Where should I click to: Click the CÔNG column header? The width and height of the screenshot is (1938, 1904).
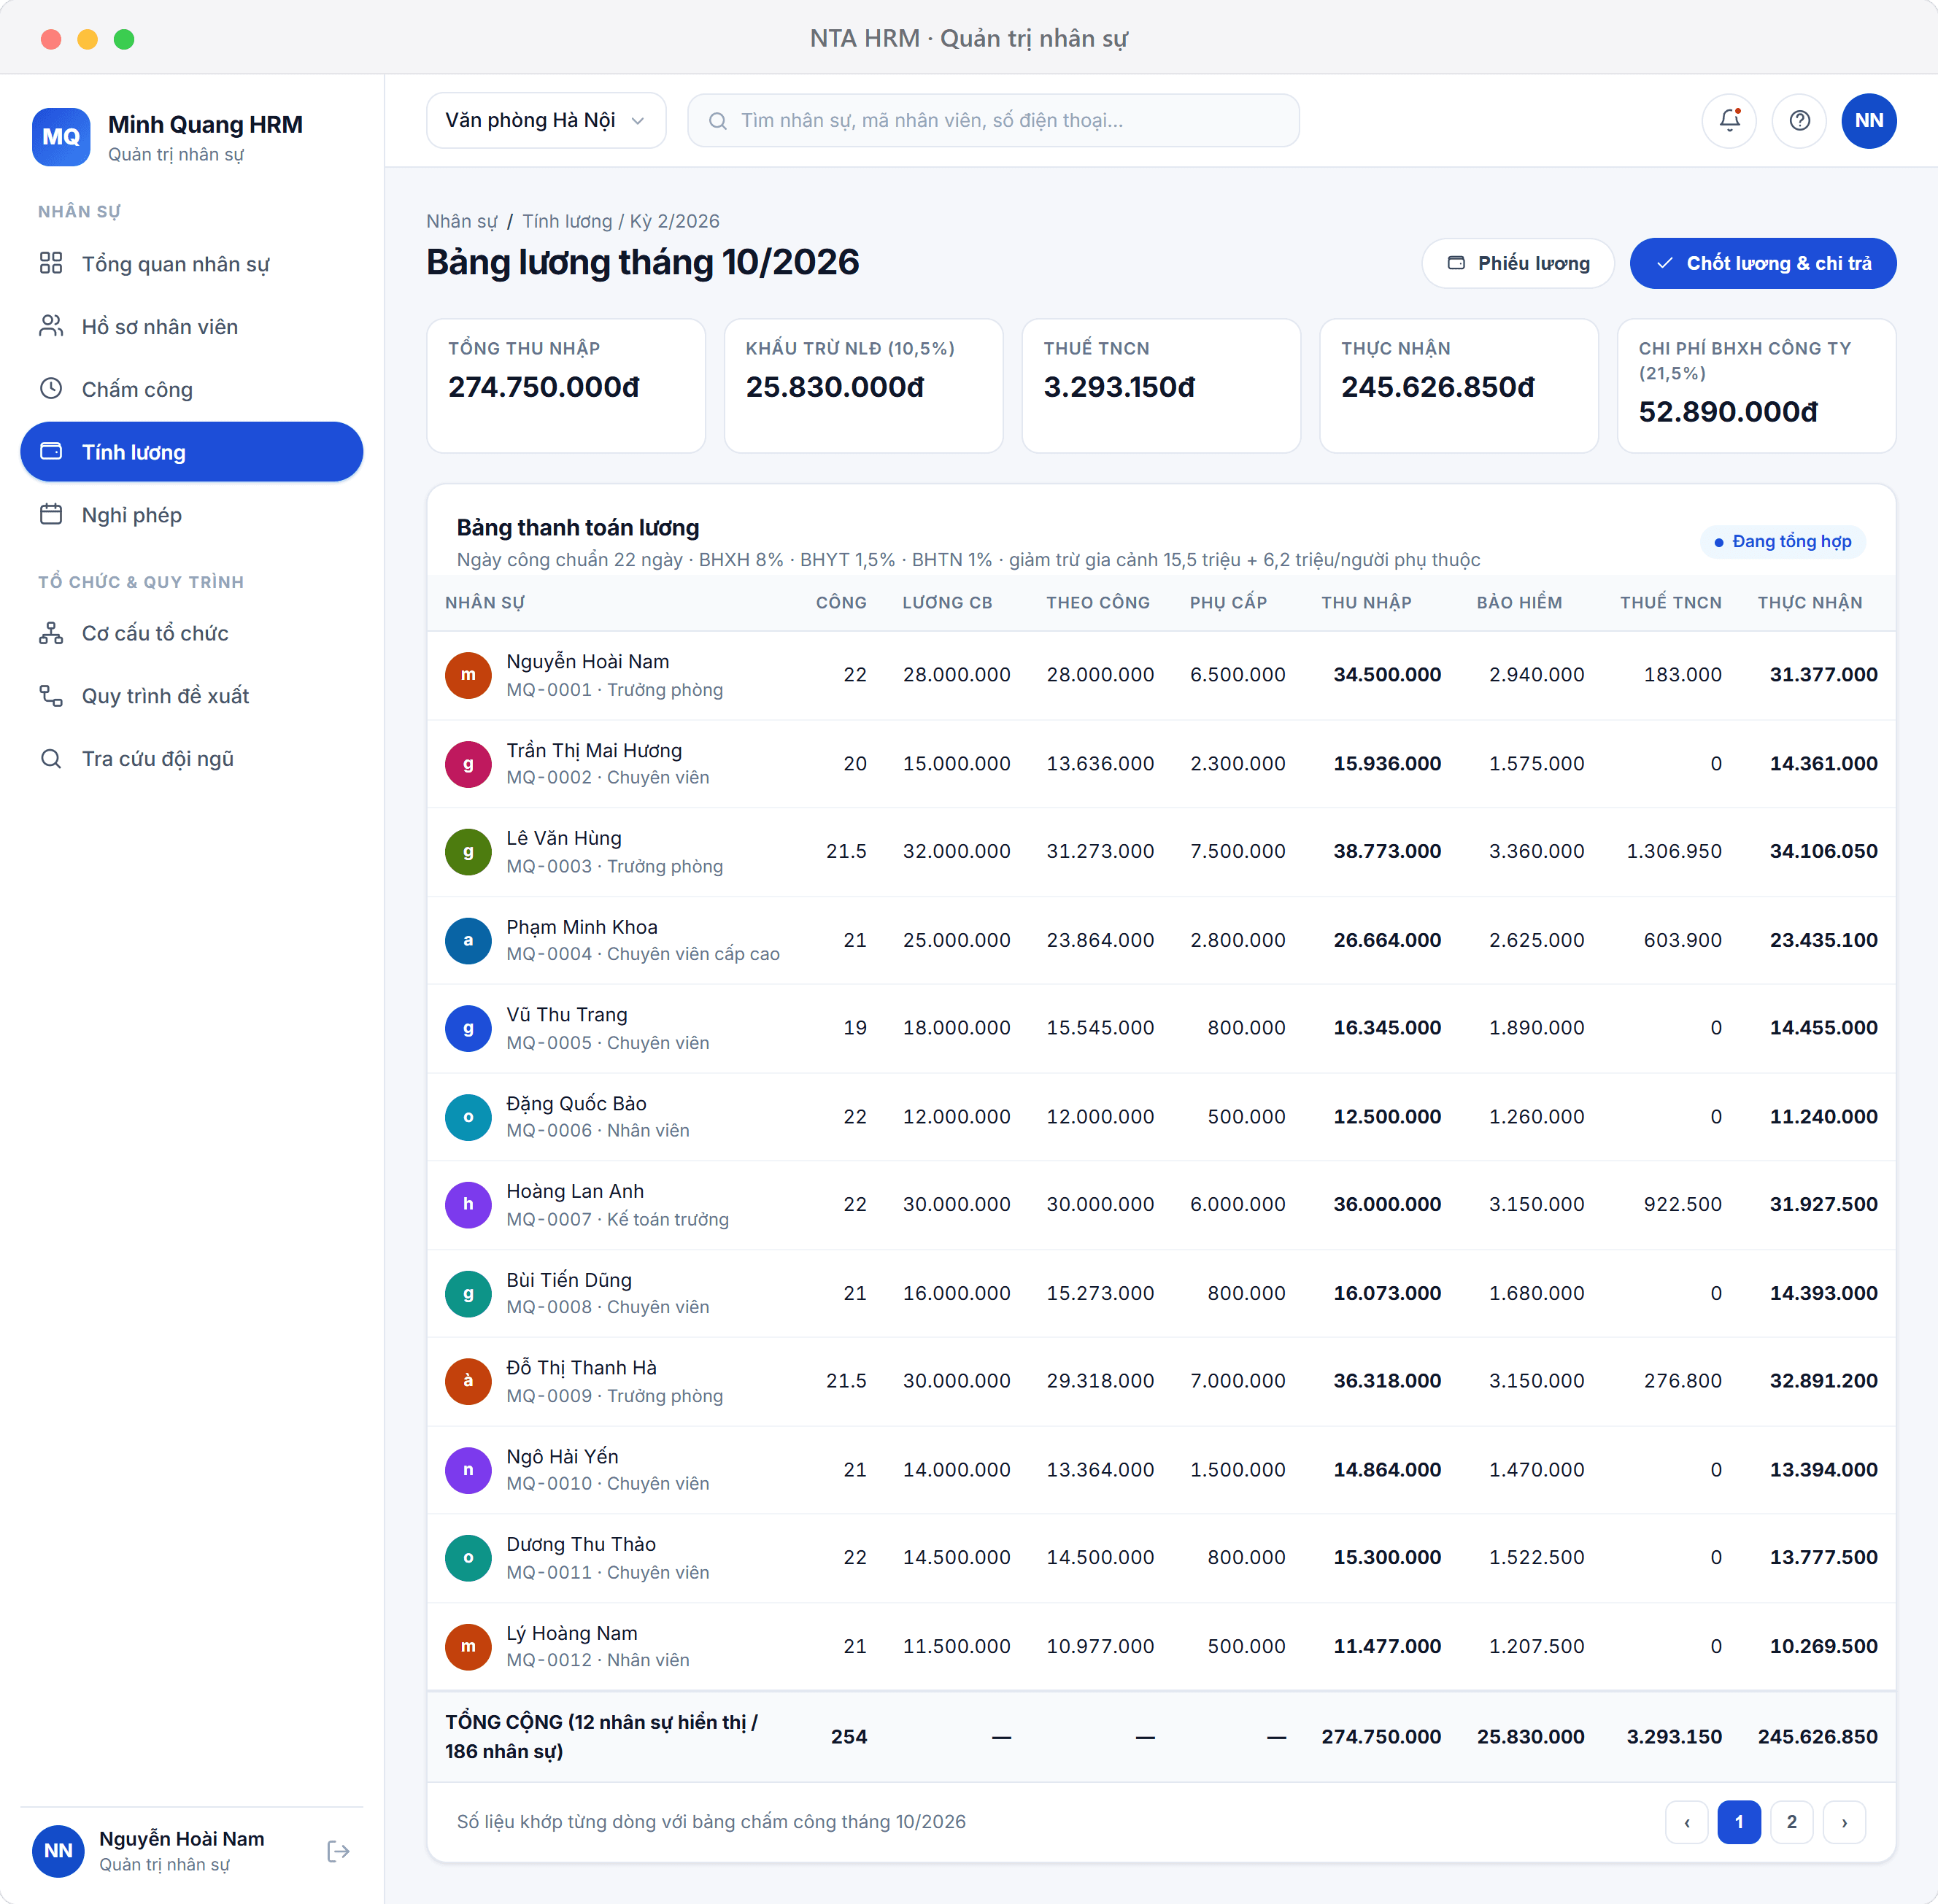(841, 603)
